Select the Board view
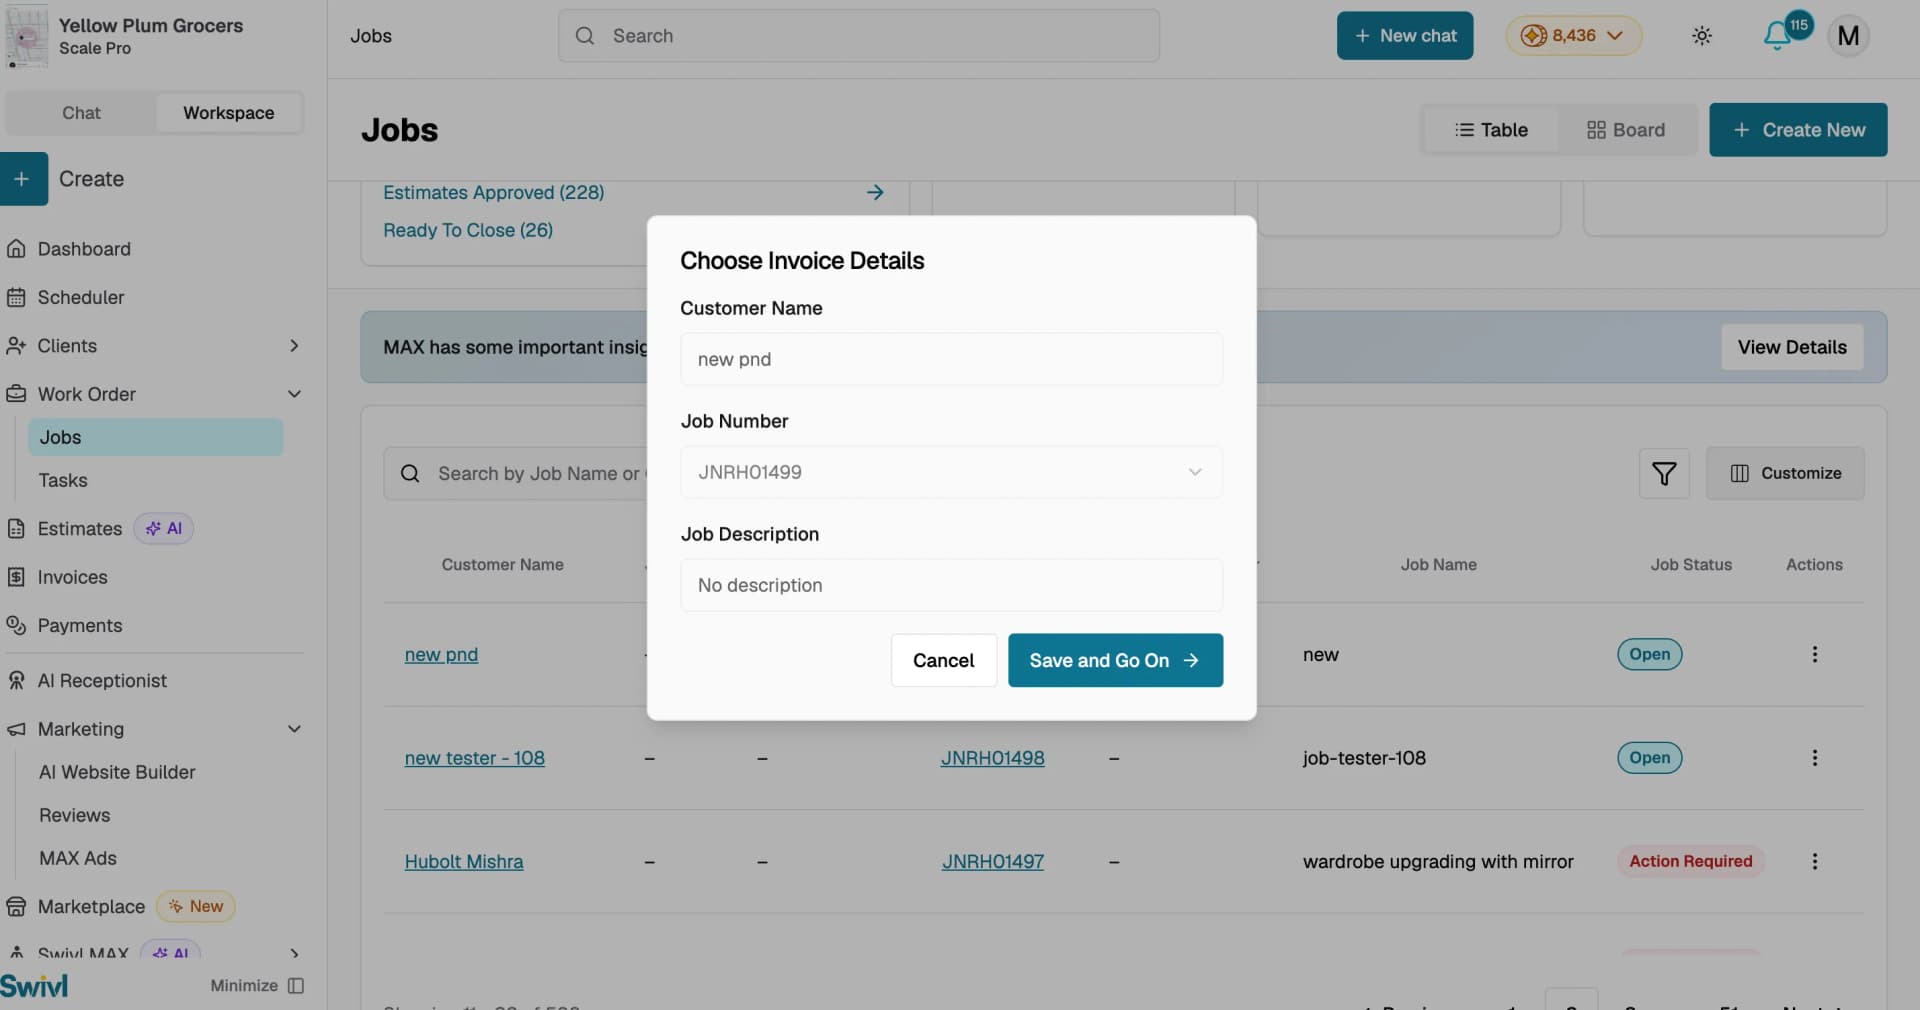Screen dimensions: 1920x1010 [1626, 130]
